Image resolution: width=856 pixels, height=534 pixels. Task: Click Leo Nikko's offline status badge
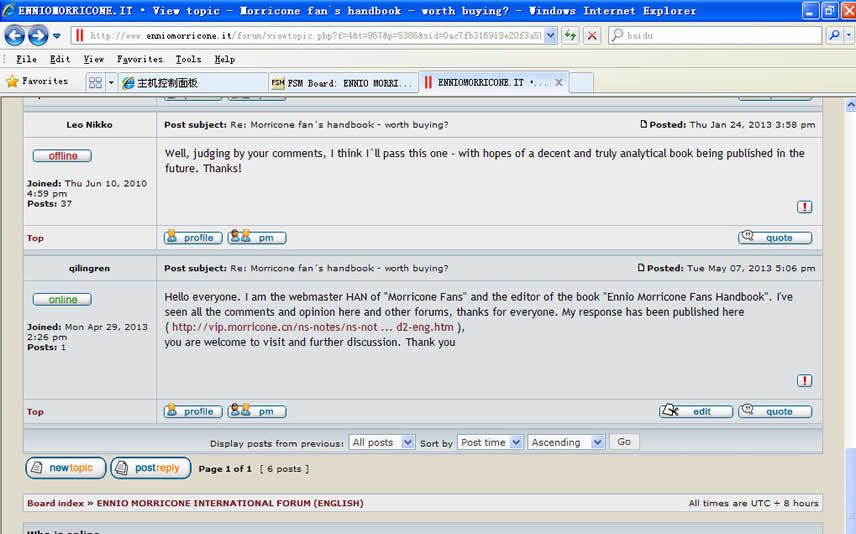(62, 156)
